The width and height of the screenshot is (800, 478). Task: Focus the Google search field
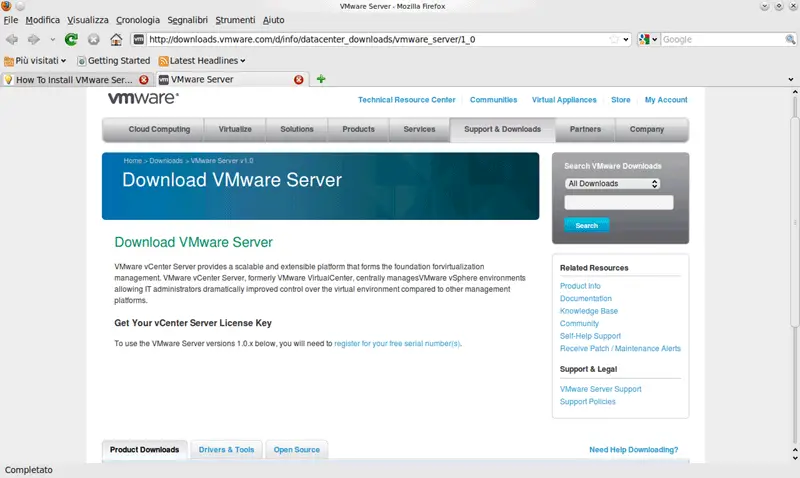pyautogui.click(x=722, y=39)
